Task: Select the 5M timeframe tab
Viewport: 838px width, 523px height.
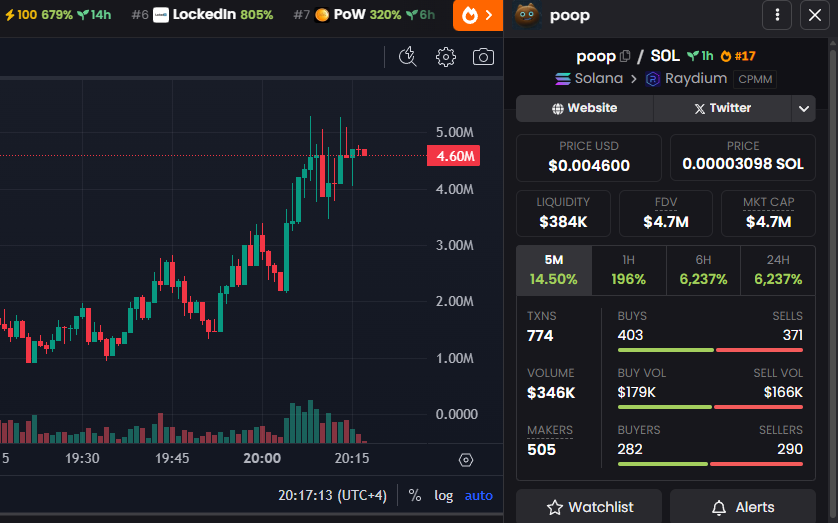Action: pyautogui.click(x=554, y=270)
